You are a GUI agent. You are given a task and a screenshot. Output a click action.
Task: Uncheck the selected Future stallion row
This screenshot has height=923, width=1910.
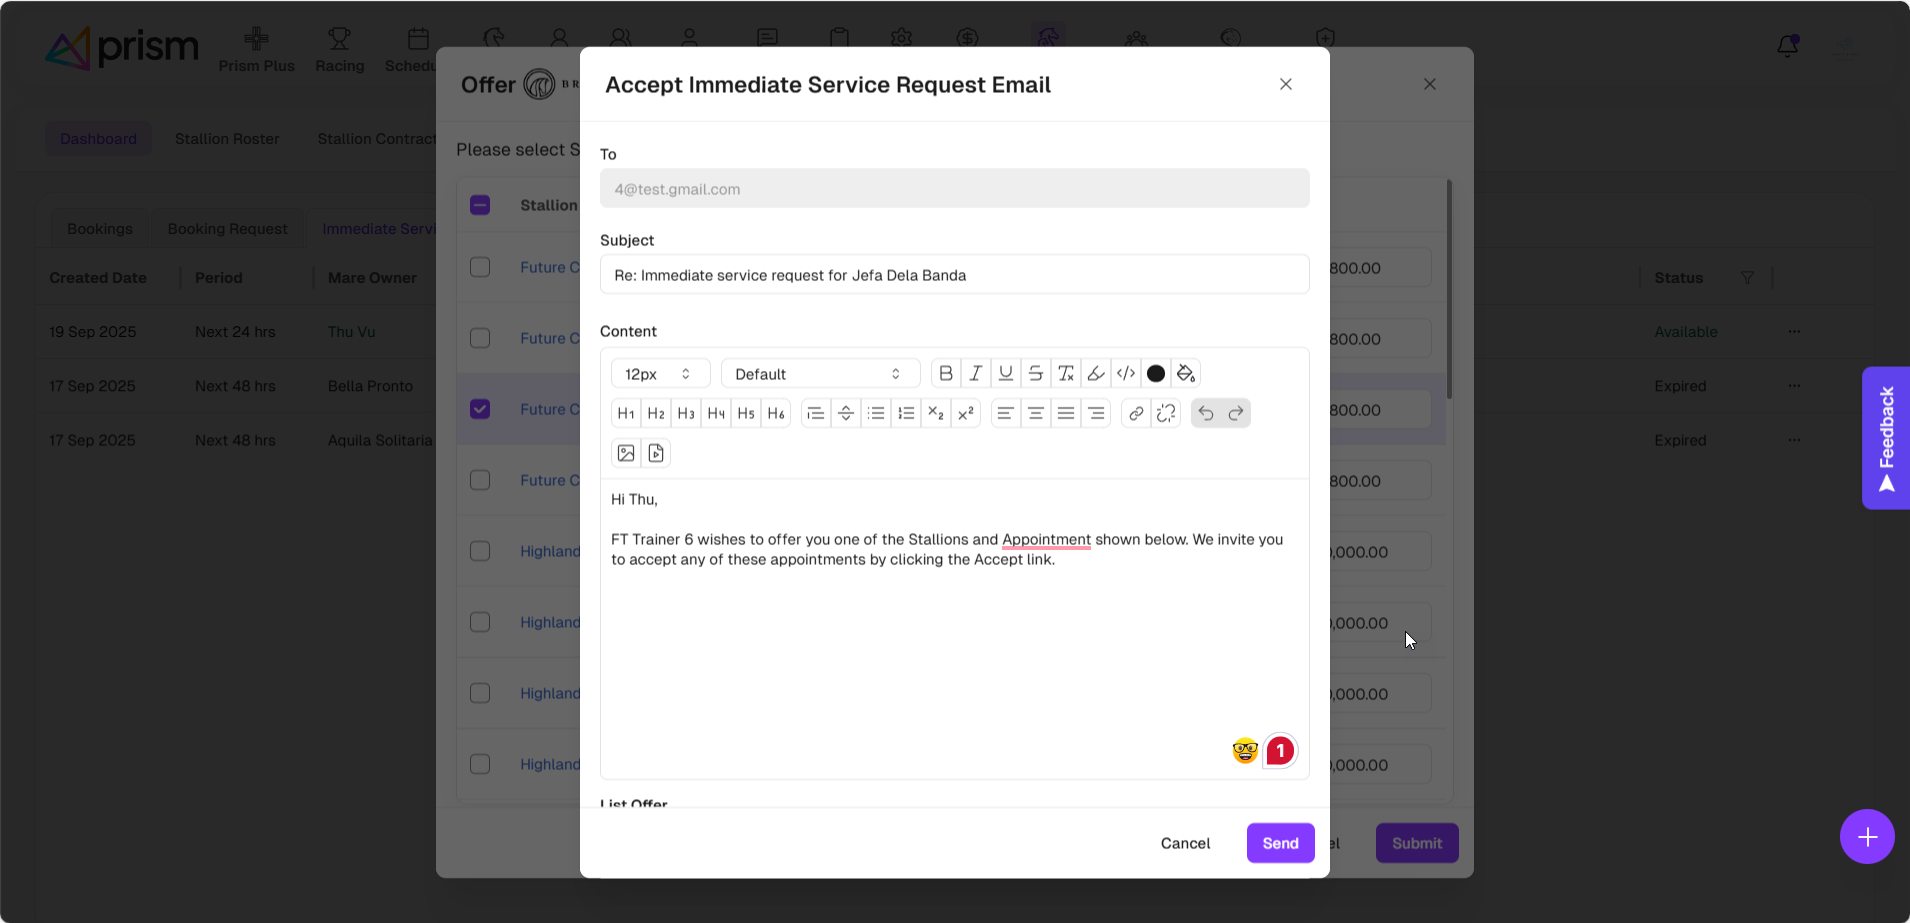pos(480,409)
